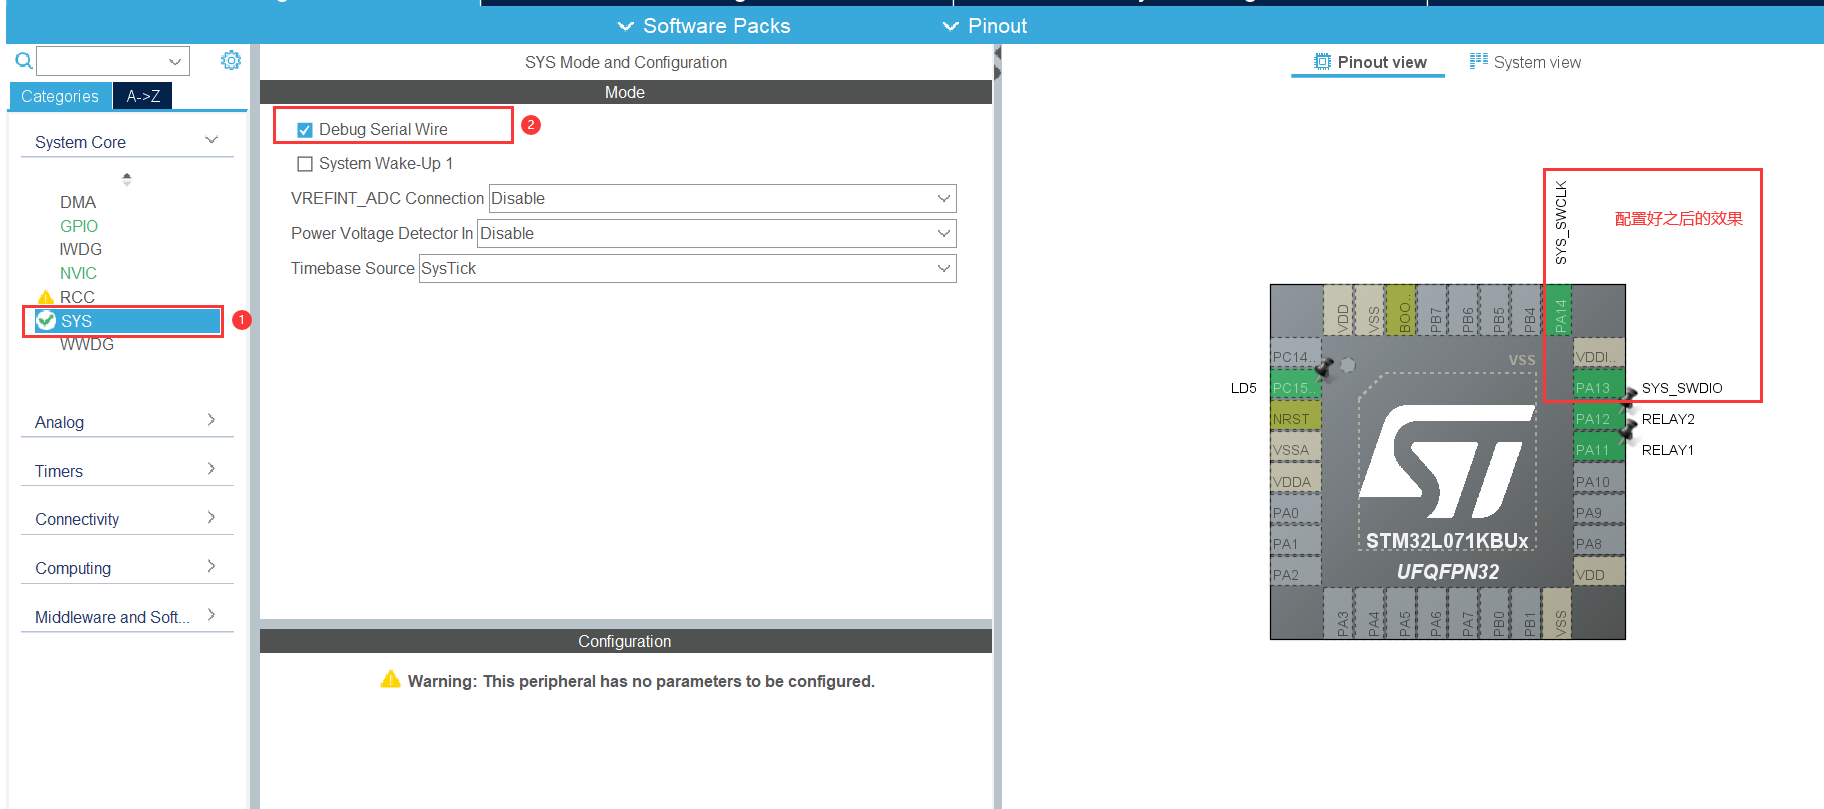Image resolution: width=1824 pixels, height=809 pixels.
Task: Click the scroll-up arrow in peripheral list
Action: coord(126,175)
